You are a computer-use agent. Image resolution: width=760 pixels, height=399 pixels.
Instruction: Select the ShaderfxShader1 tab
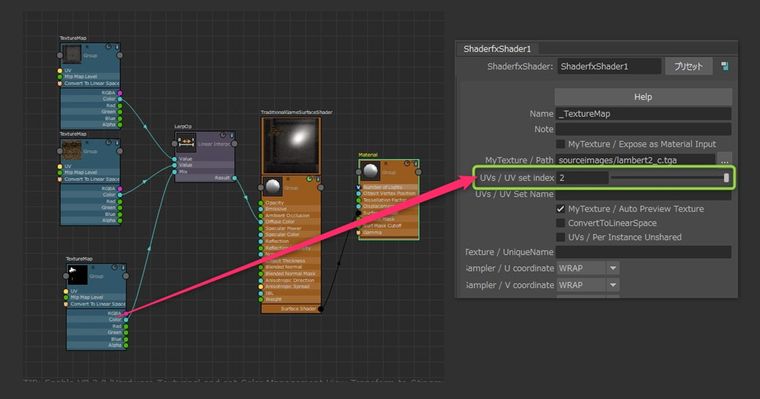click(x=497, y=49)
